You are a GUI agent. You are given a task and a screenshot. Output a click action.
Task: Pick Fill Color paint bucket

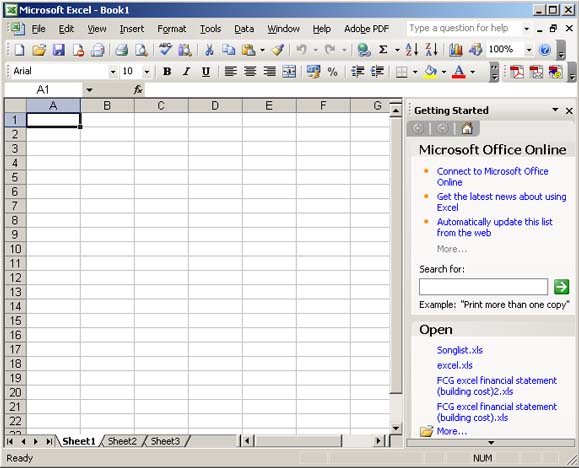pyautogui.click(x=431, y=71)
